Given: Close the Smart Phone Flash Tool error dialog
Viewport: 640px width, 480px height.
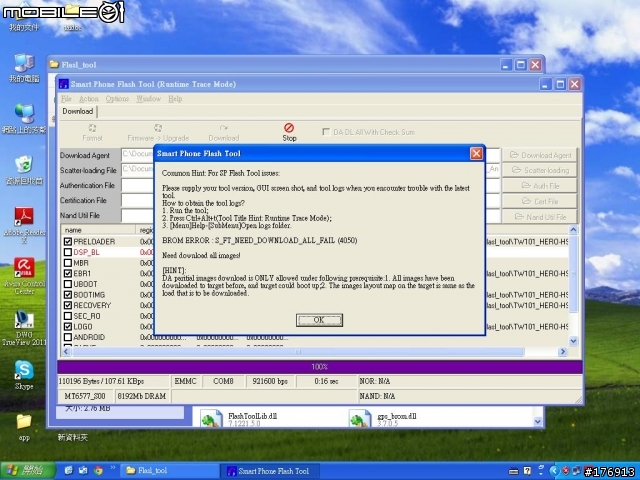Looking at the screenshot, I should click(x=476, y=153).
